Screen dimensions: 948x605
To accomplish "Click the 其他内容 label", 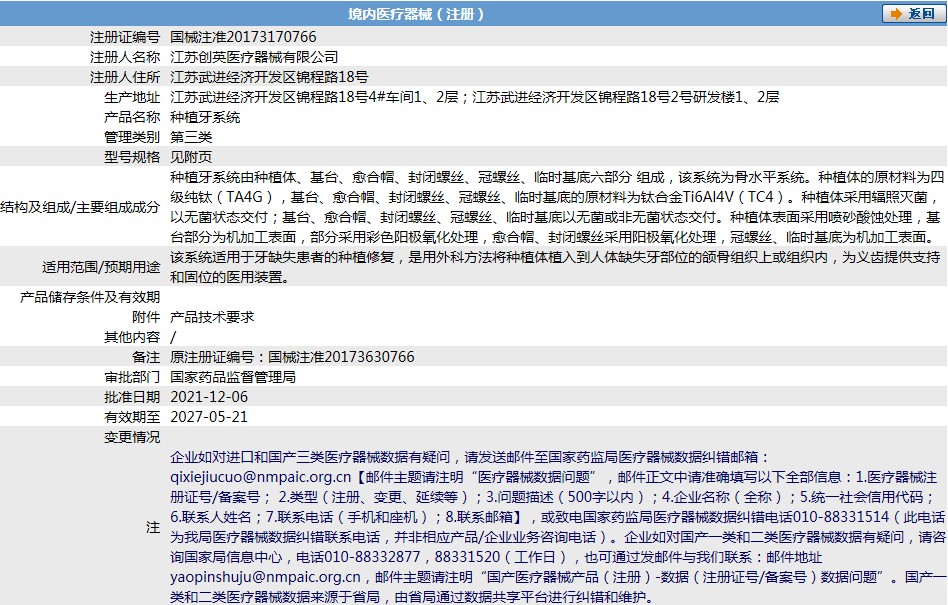I will [132, 337].
